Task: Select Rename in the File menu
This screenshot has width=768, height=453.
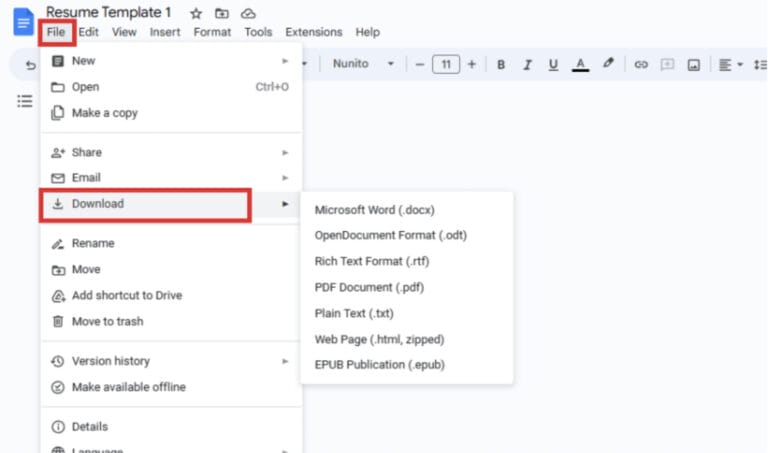Action: [170, 243]
